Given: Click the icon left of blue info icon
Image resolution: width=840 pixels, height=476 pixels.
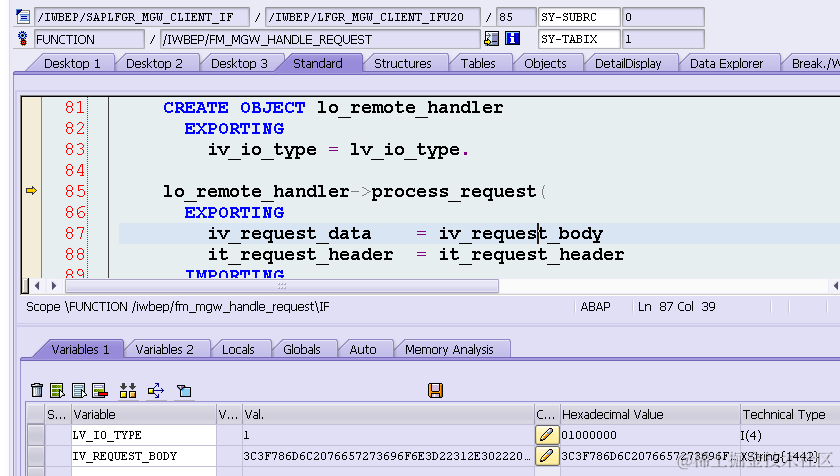Looking at the screenshot, I should 491,39.
